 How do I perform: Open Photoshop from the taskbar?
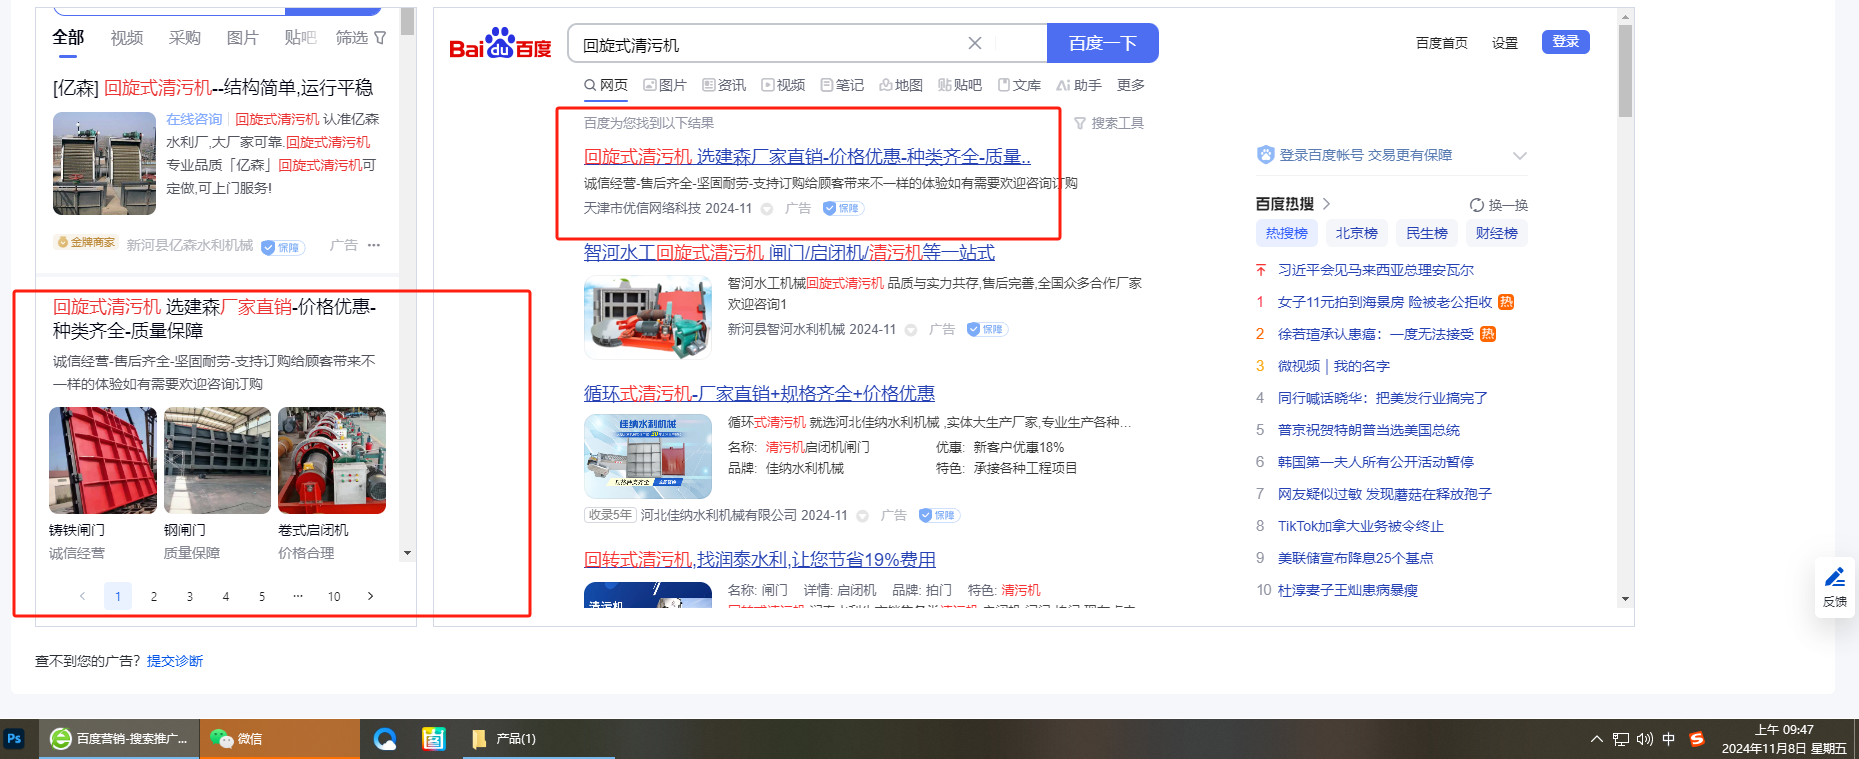point(14,739)
